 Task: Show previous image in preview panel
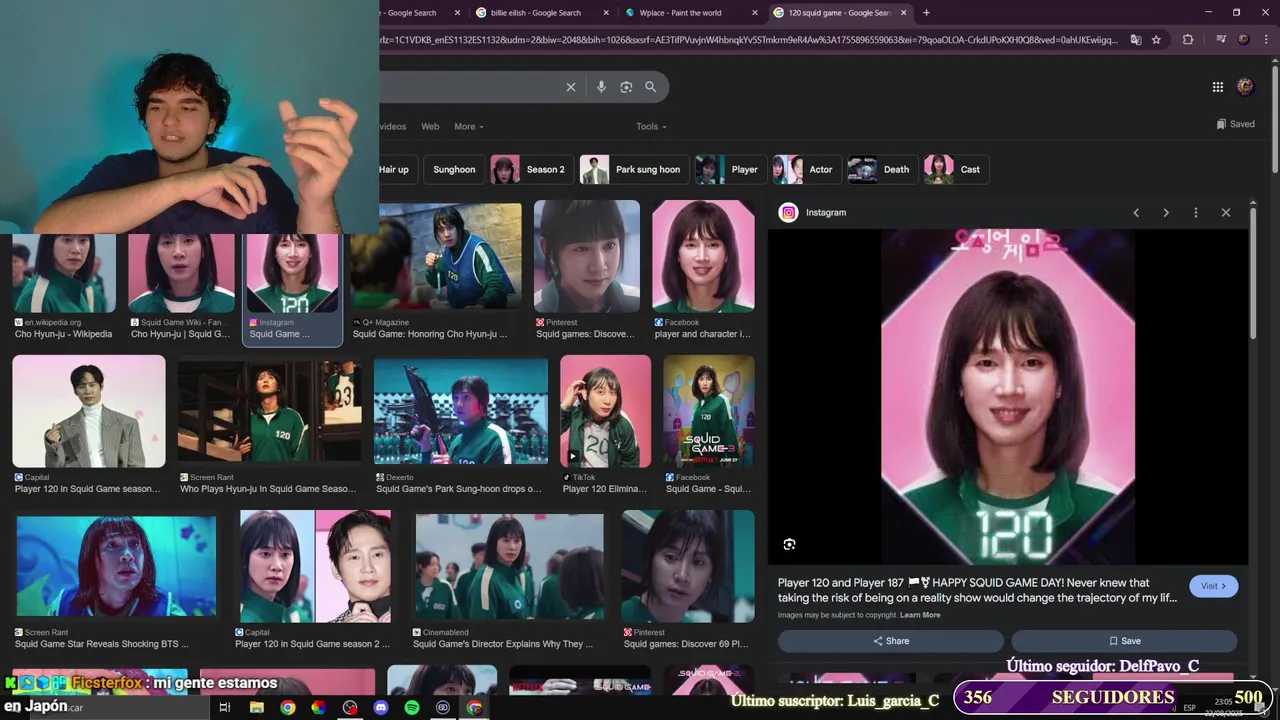tap(1136, 213)
